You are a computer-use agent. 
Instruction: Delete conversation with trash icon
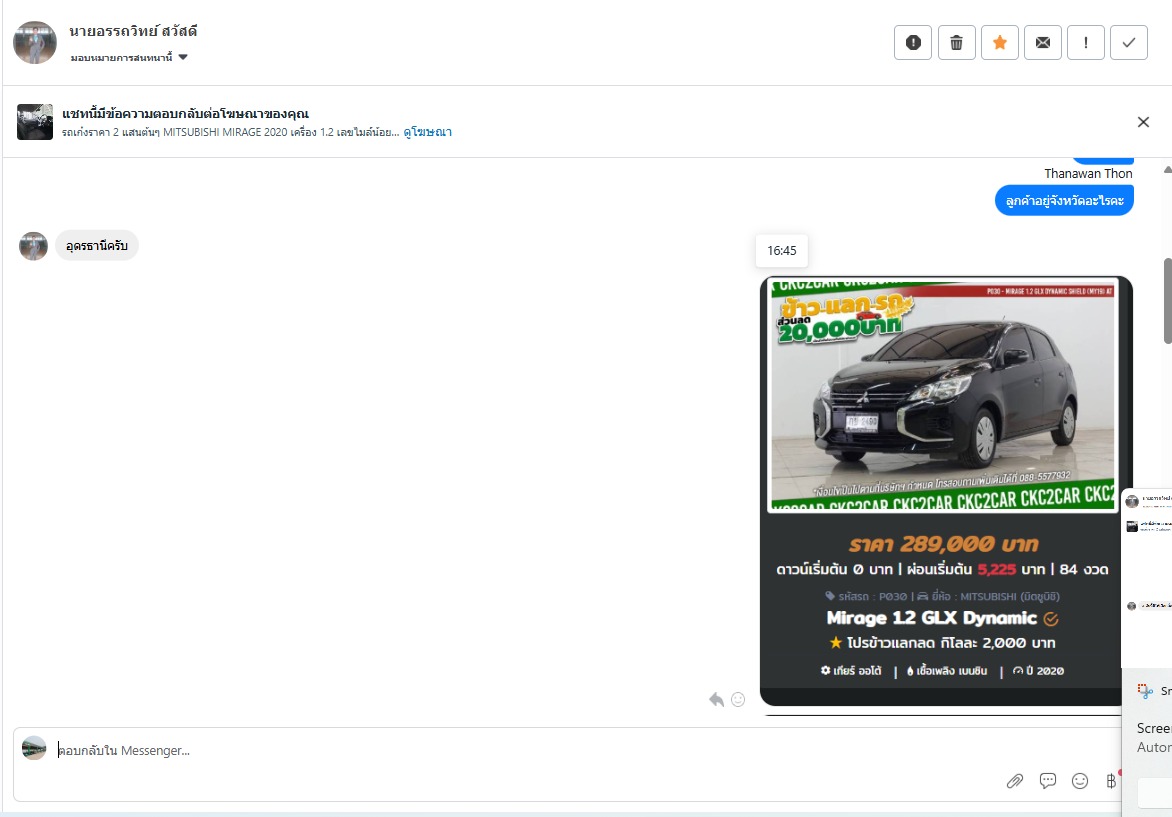pos(956,43)
